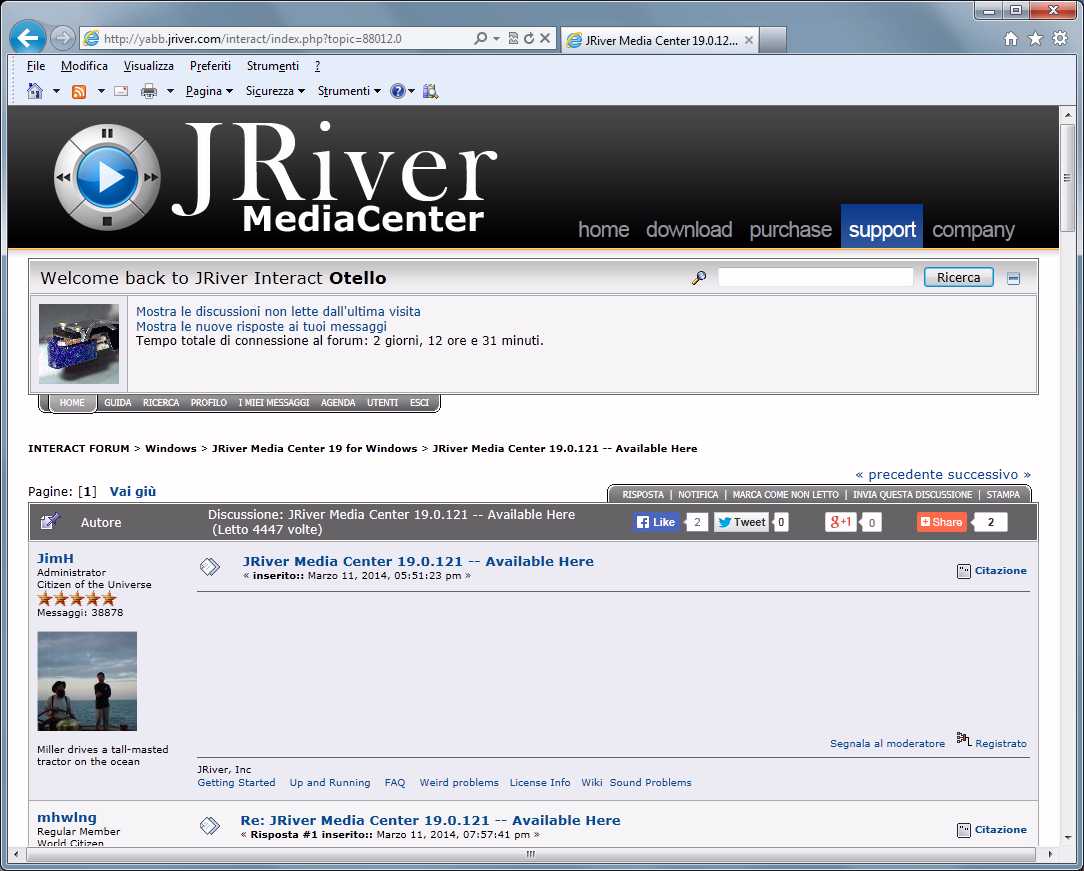Open browser settings gear icon
This screenshot has height=871, width=1084.
tap(1060, 39)
